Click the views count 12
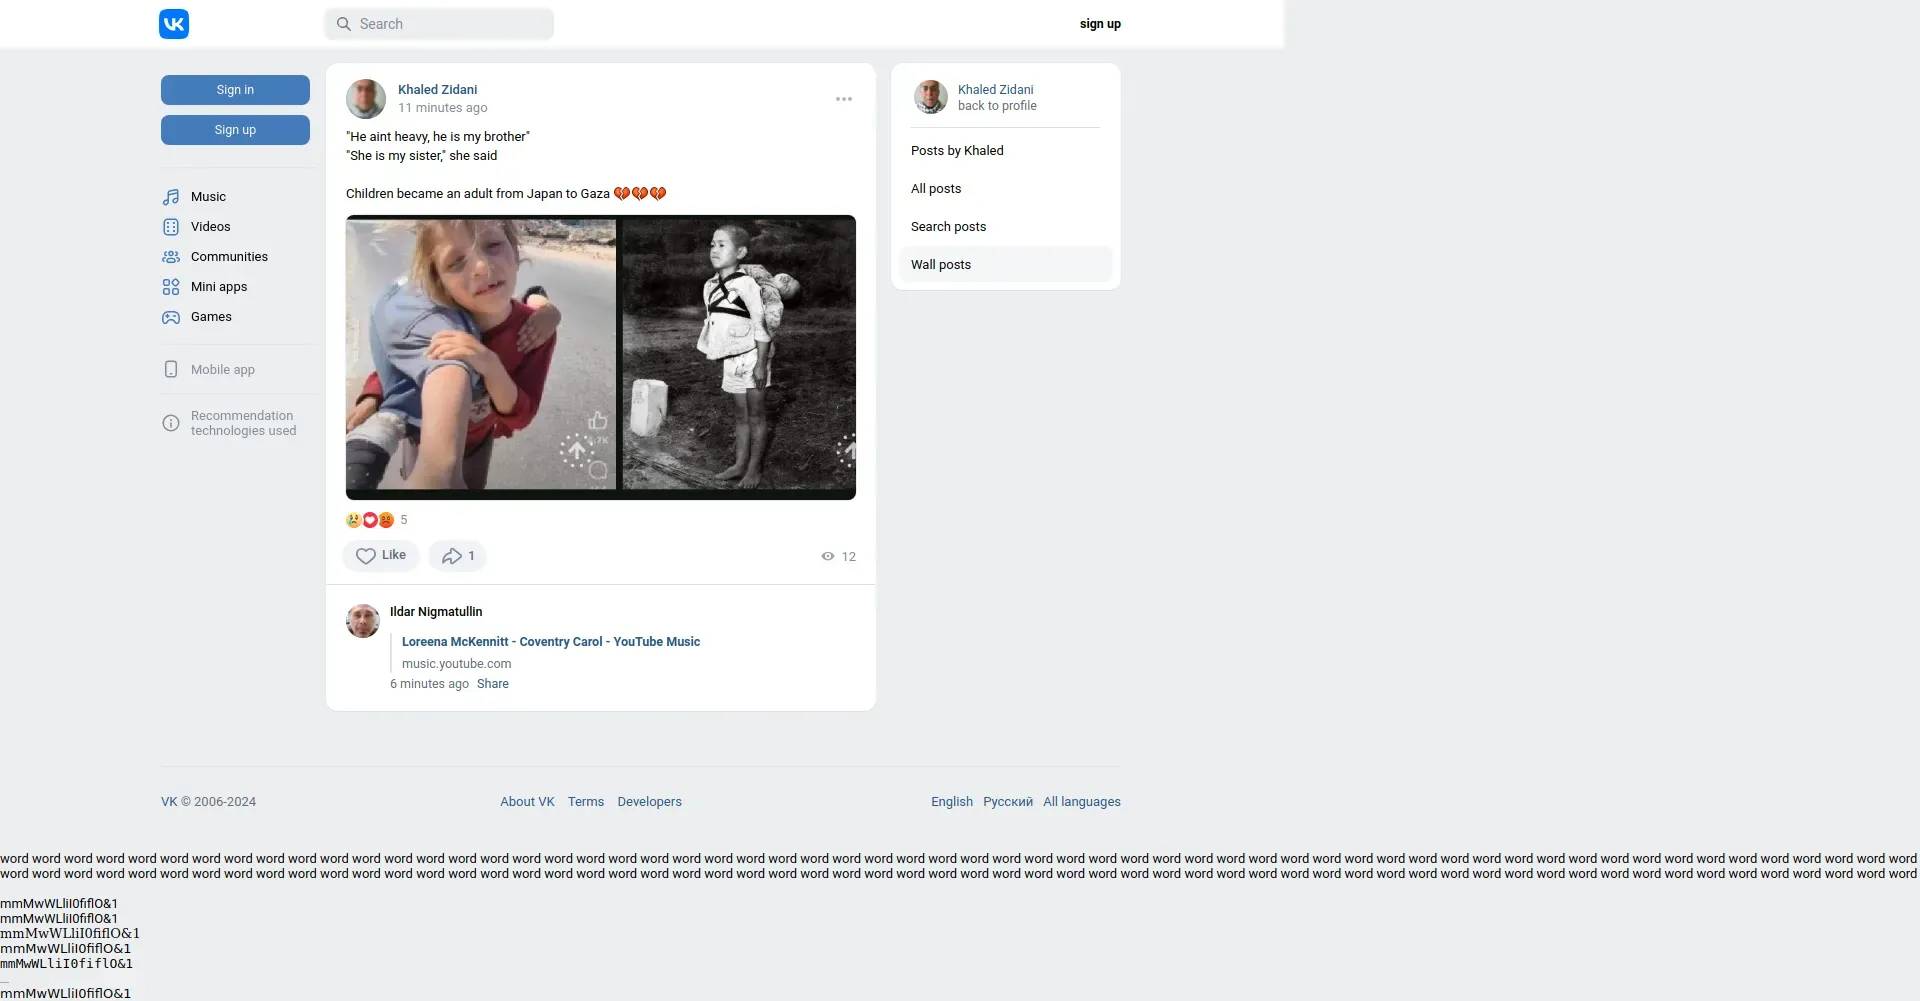Screen dimensions: 1920x1001 point(848,557)
